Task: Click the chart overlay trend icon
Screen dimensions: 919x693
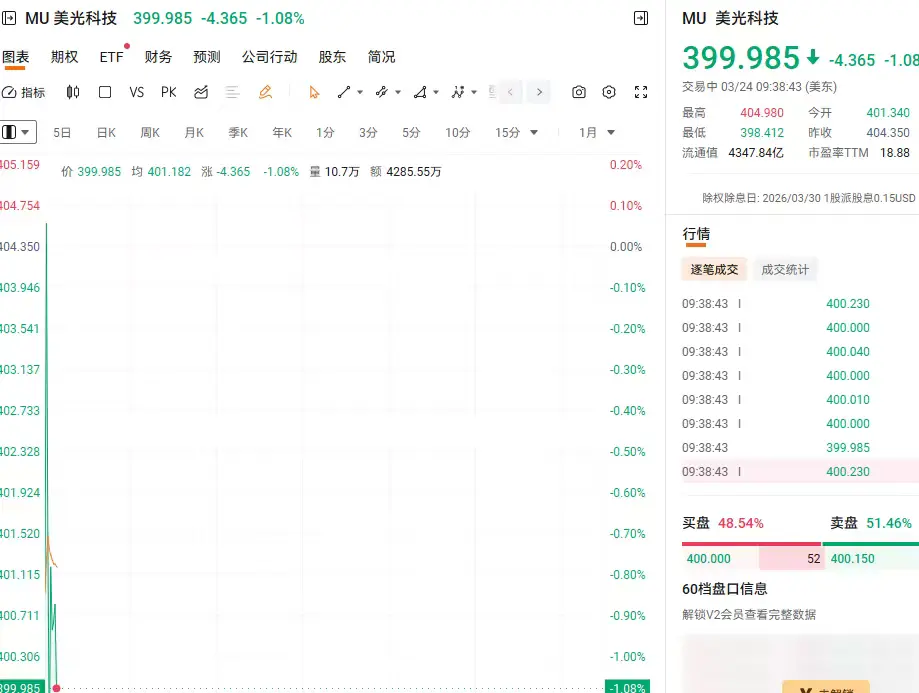Action: 201,92
